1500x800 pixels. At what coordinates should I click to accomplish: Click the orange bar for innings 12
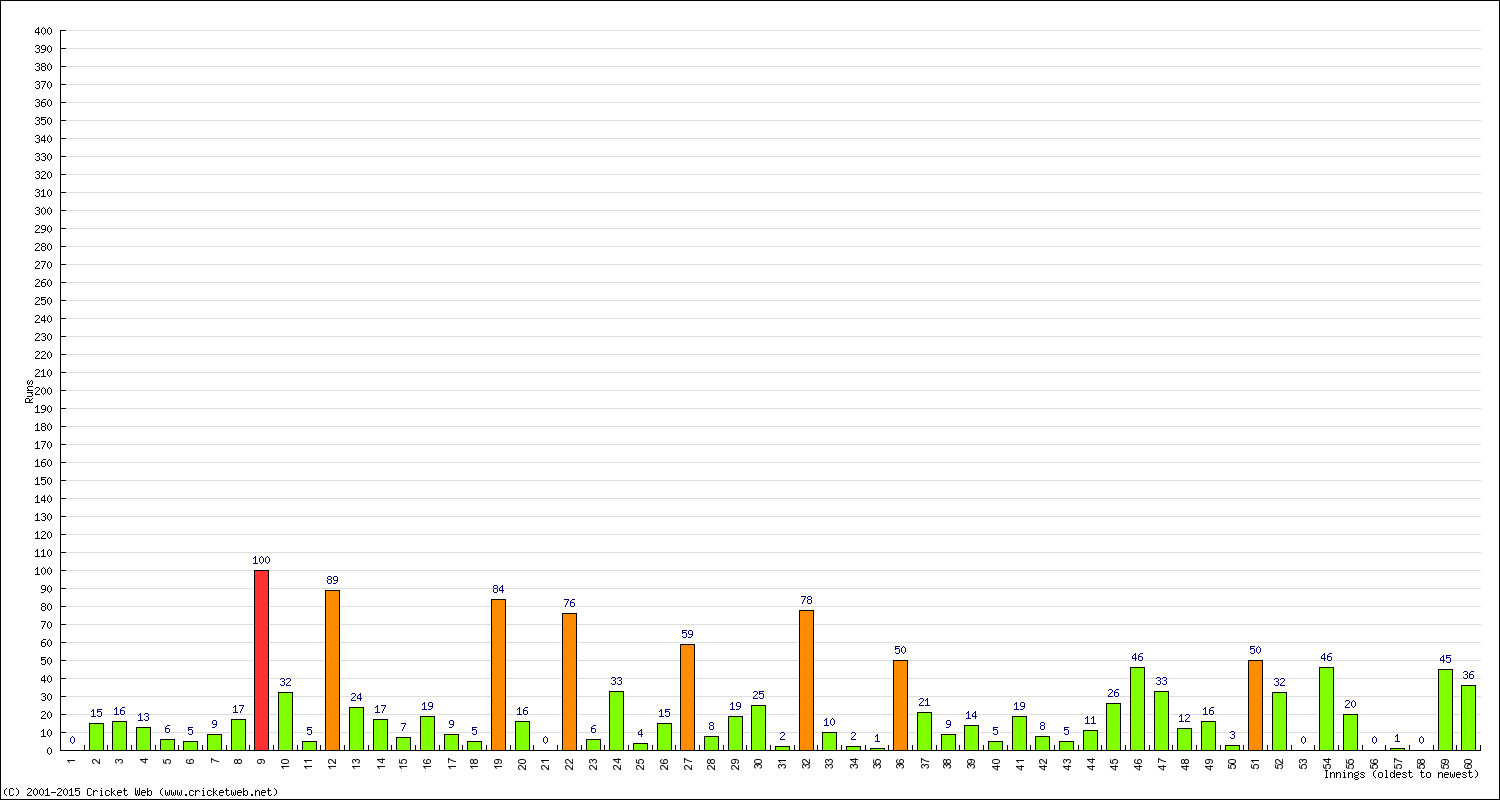coord(332,670)
